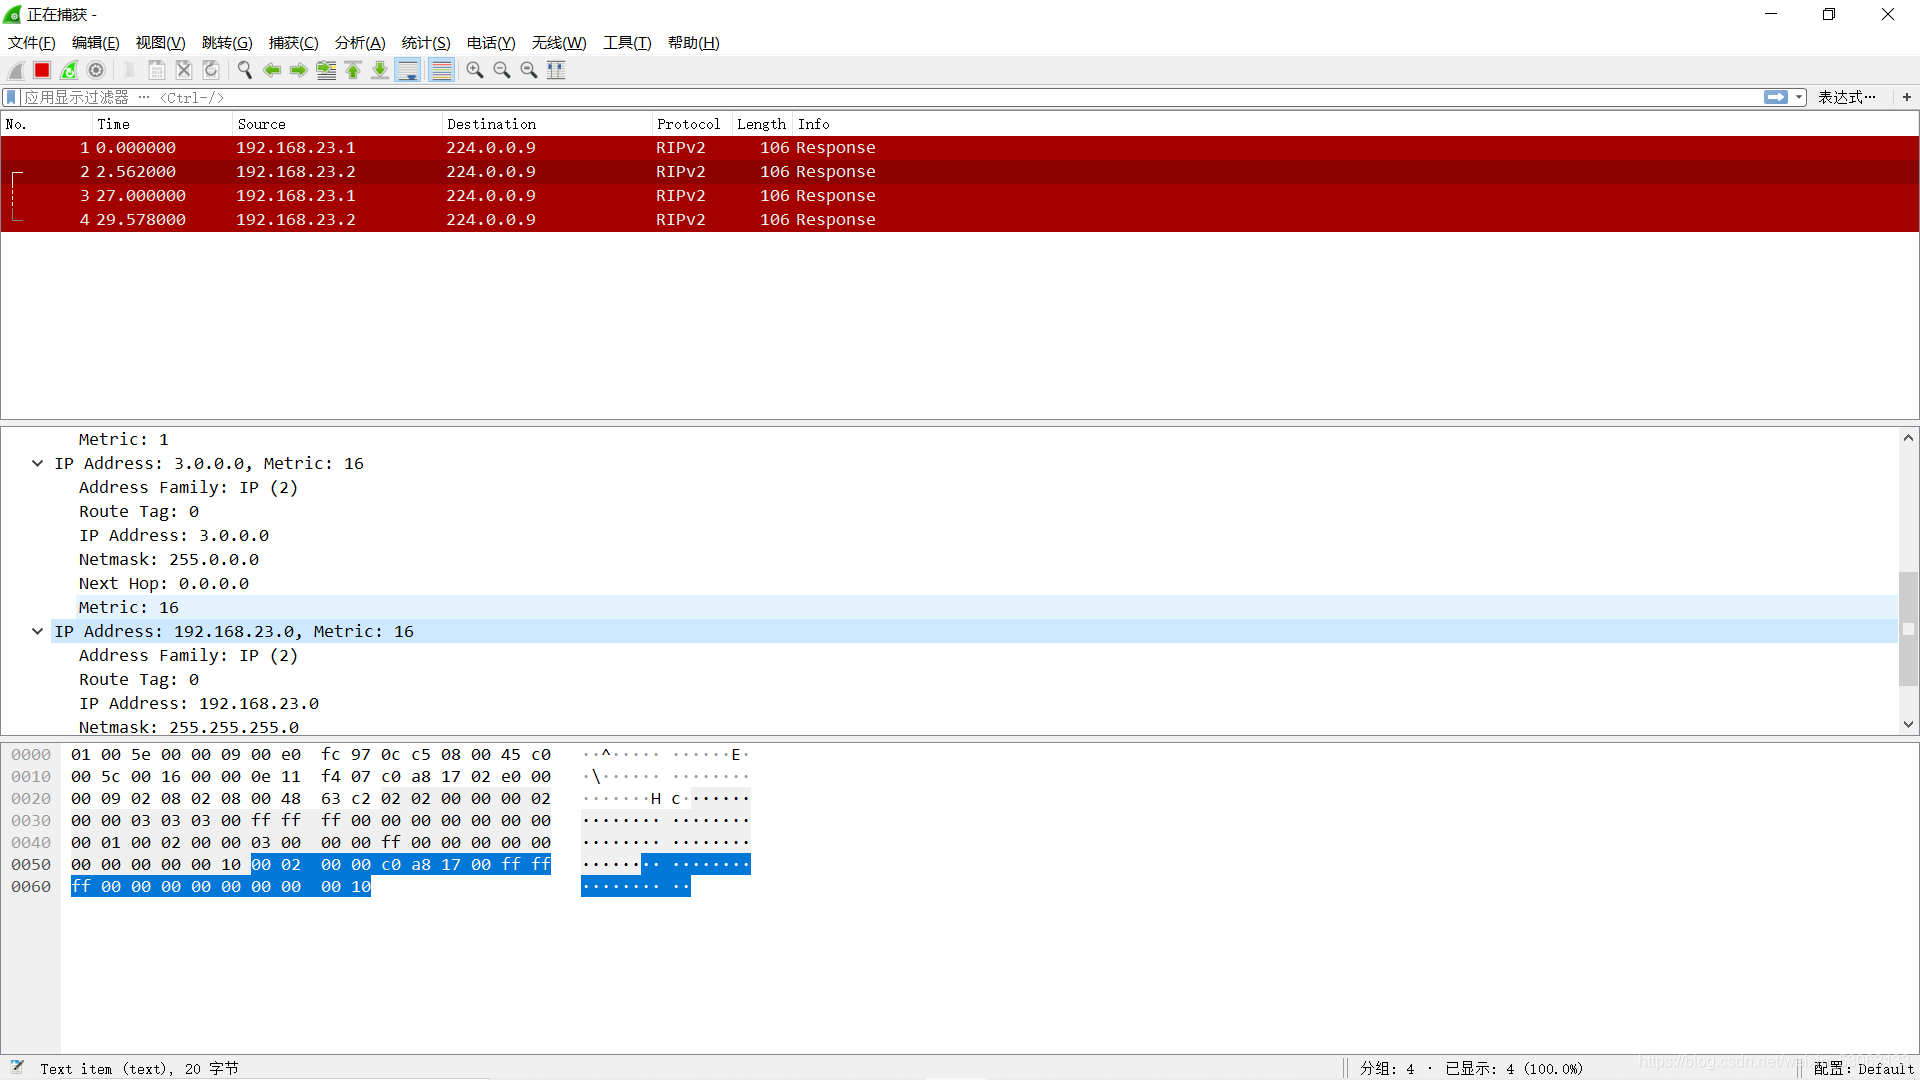Screen dimensions: 1920x1080
Task: Click the 配置: Default profile status text
Action: (x=1863, y=1068)
